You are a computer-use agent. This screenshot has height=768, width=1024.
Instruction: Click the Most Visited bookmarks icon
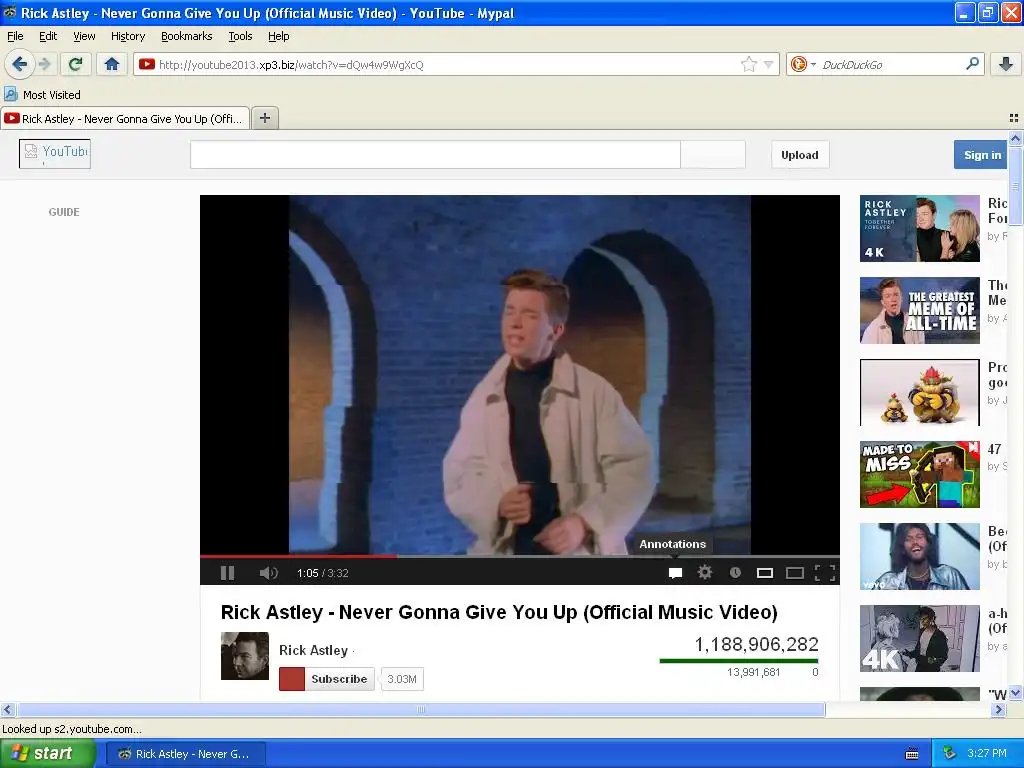(x=10, y=94)
